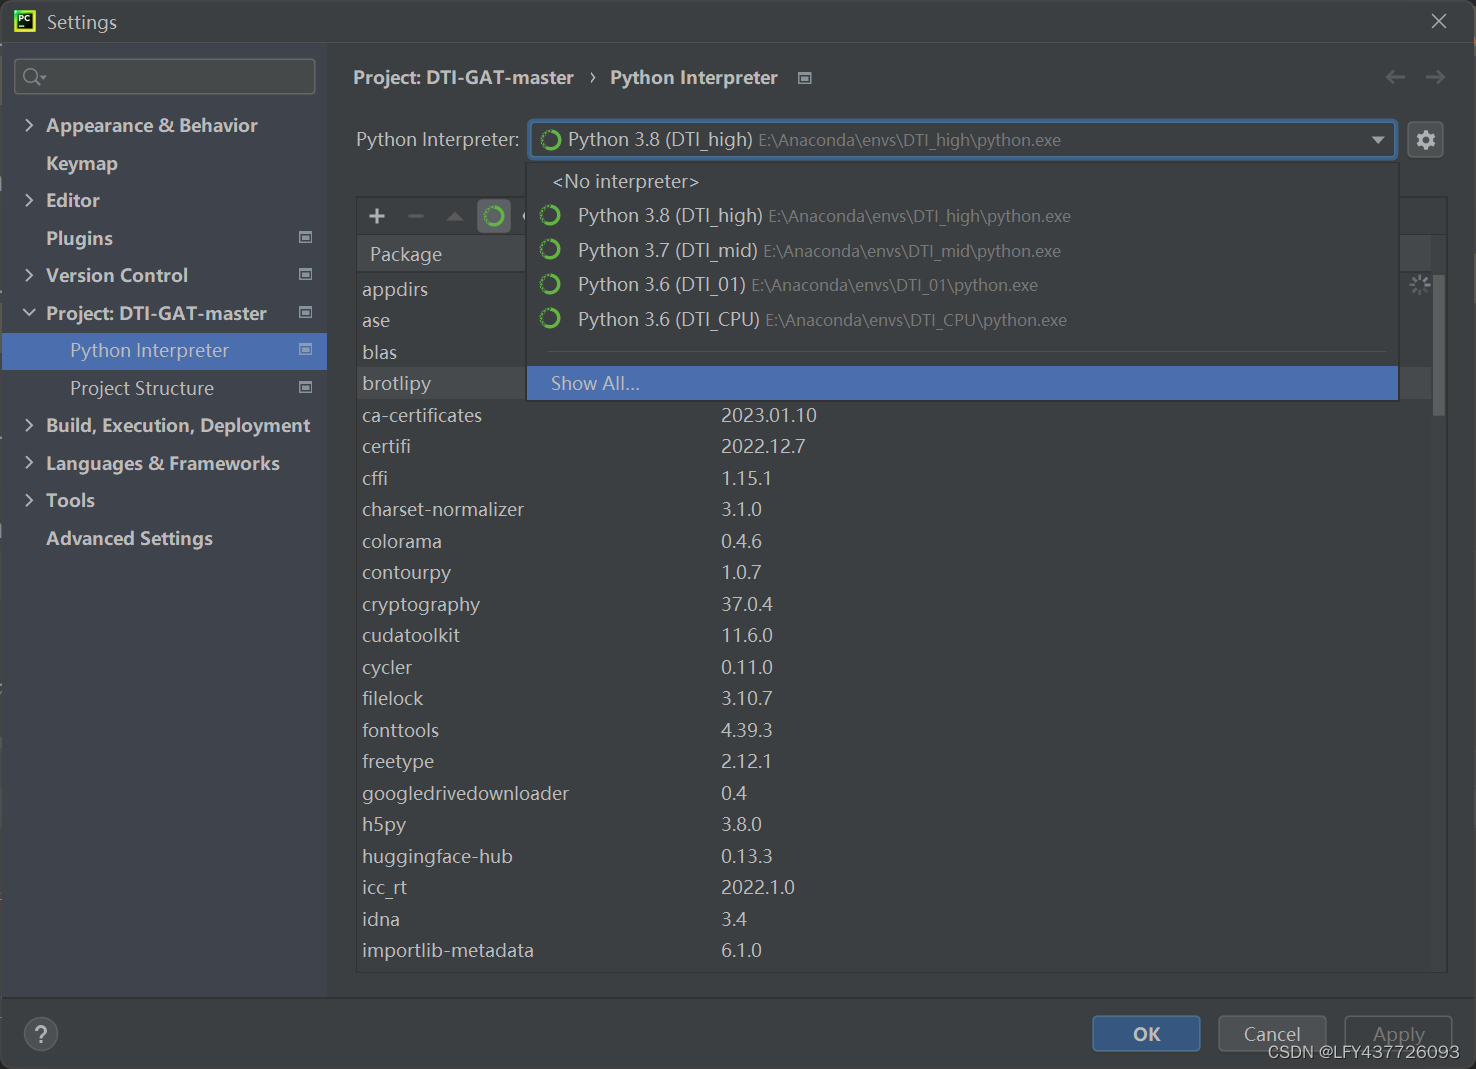Click the remove package minus icon
1476x1069 pixels.
point(416,216)
